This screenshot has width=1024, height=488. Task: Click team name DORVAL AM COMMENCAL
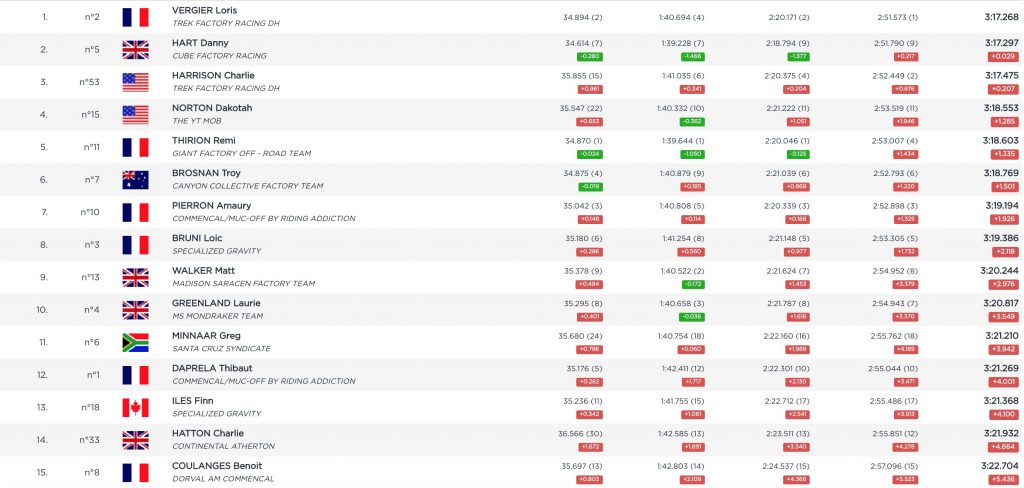223,479
